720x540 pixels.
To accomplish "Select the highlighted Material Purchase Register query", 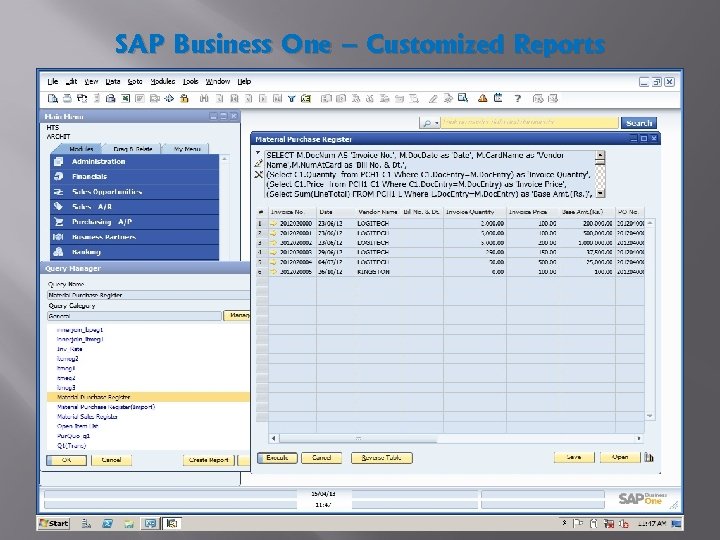I will coord(148,397).
